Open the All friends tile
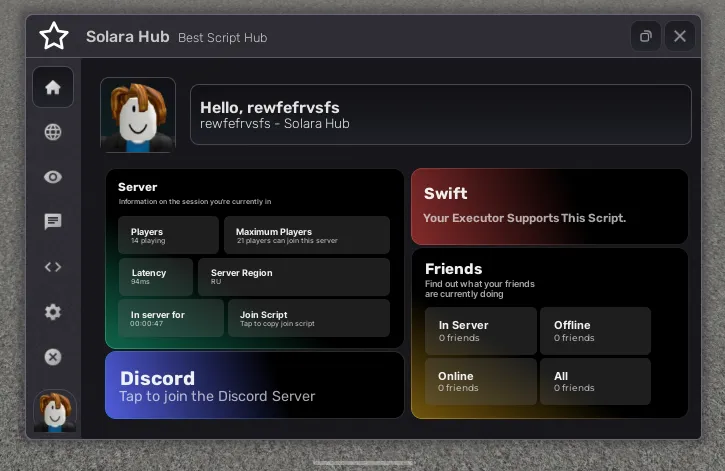 (x=596, y=382)
